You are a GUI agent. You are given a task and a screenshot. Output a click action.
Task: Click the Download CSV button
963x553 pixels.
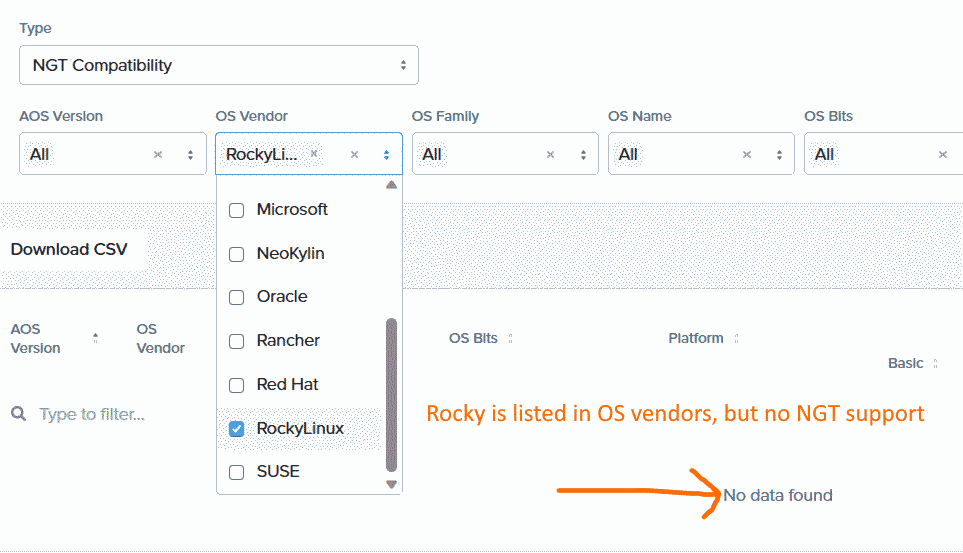click(x=69, y=249)
